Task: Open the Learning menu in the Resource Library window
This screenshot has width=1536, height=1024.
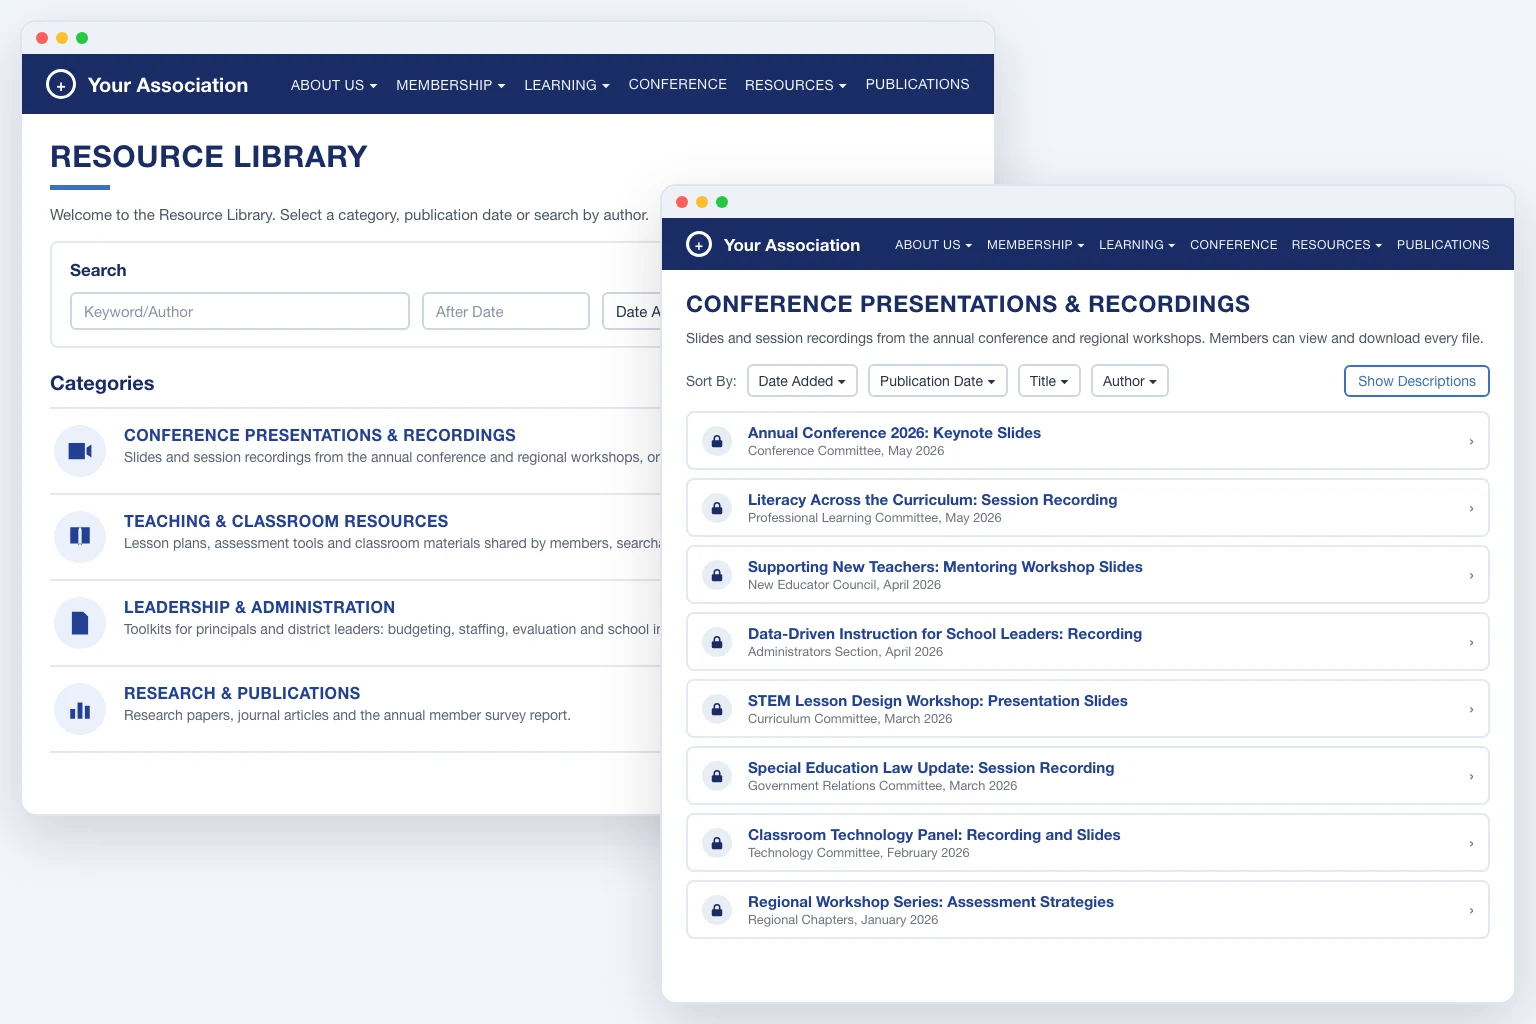Action: (x=567, y=85)
